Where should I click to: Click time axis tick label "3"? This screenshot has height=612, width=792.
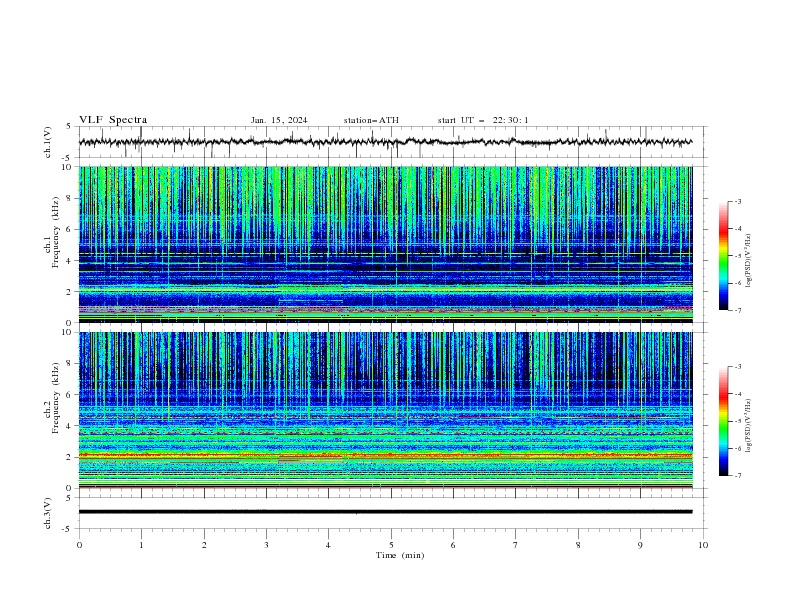coord(266,545)
